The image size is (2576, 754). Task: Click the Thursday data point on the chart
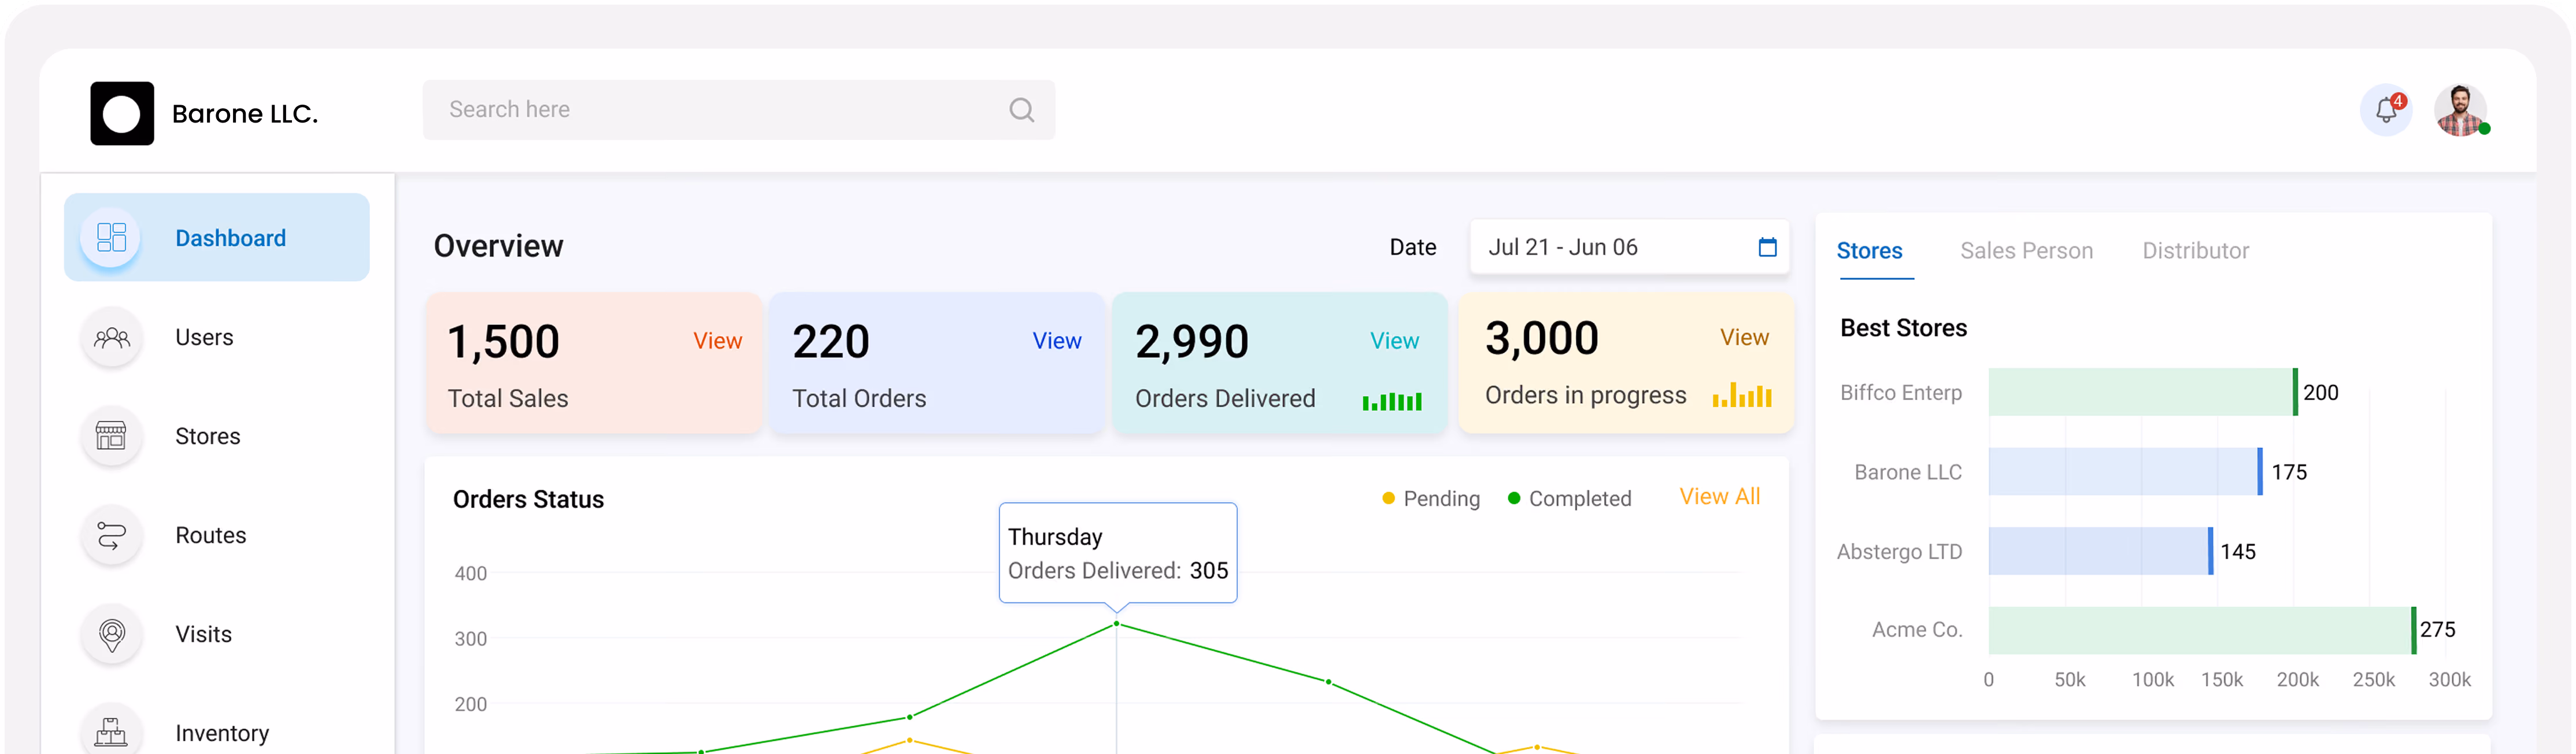click(x=1116, y=624)
